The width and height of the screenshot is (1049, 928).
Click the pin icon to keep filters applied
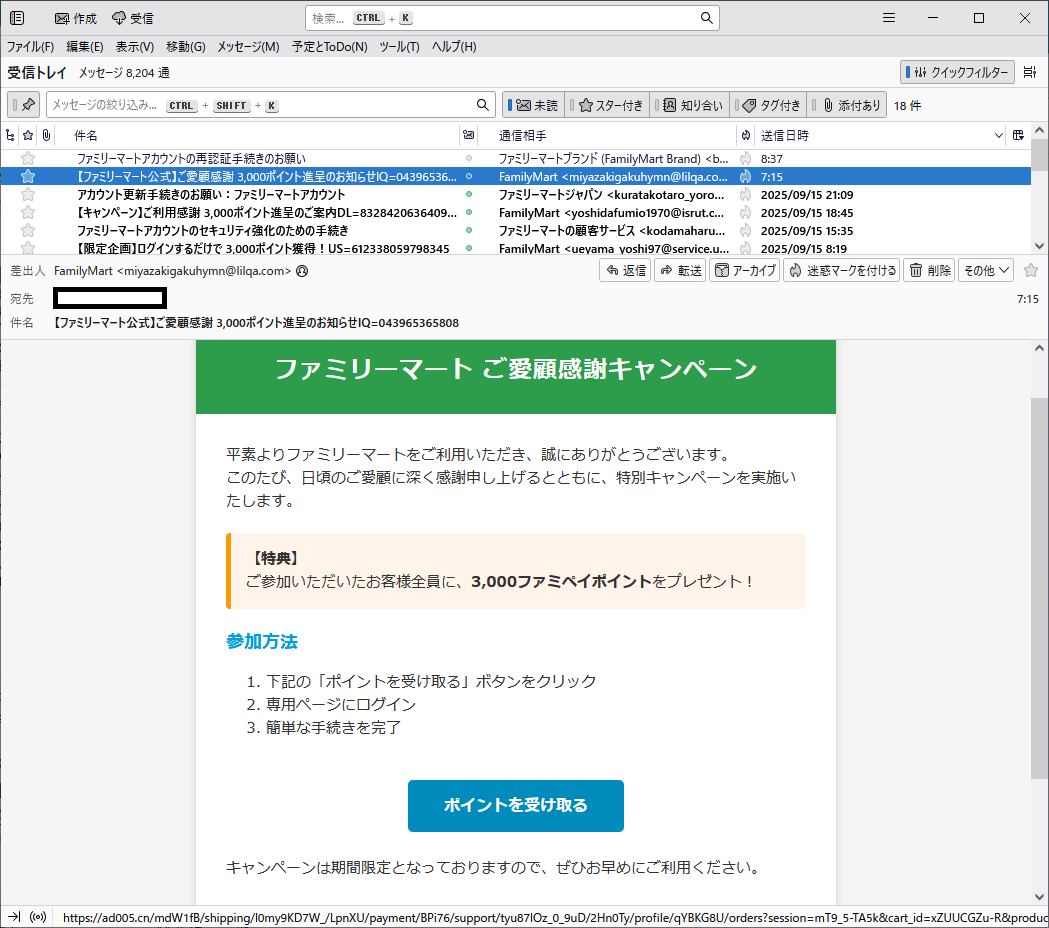point(26,105)
